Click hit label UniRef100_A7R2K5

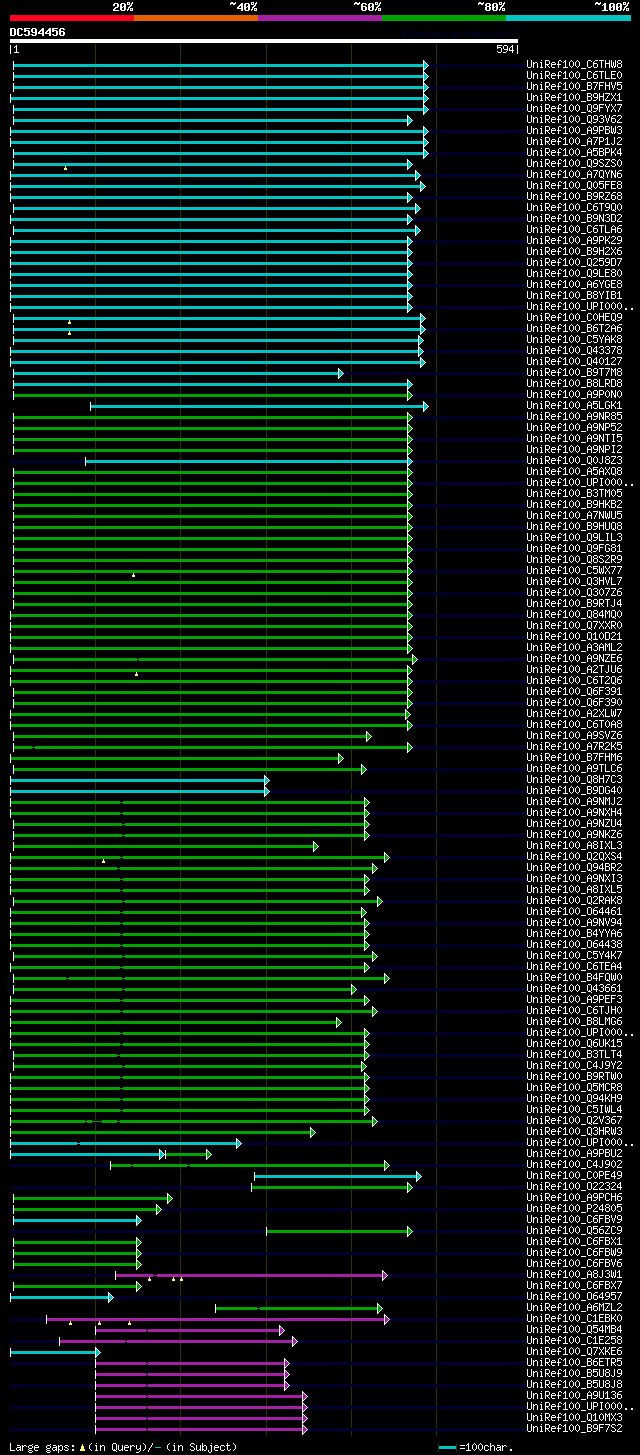click(x=574, y=746)
